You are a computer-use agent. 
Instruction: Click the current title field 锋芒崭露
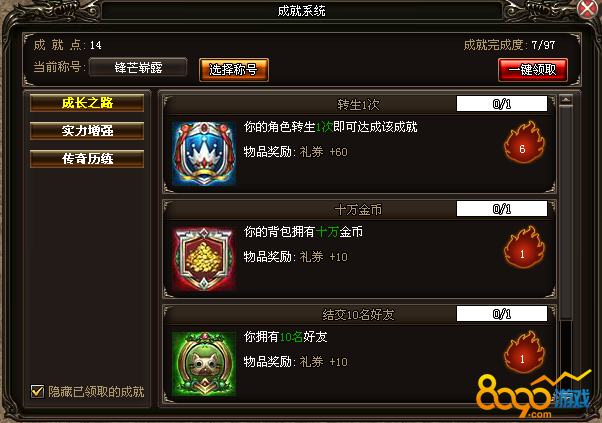[138, 68]
